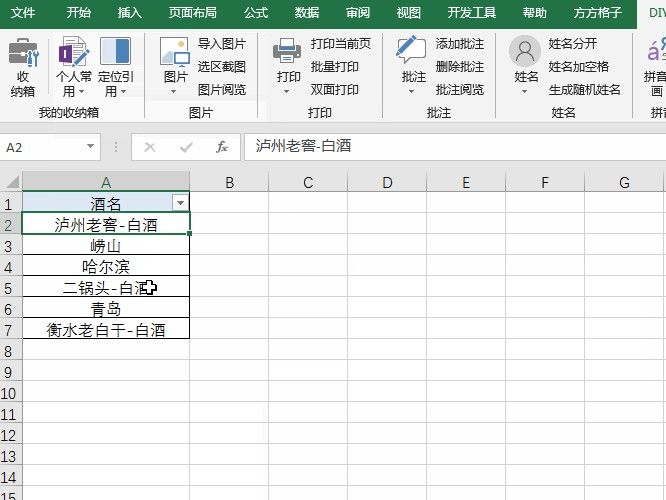Click the confirm checkmark in the formula bar
Screen dimensions: 666x500
[186, 147]
